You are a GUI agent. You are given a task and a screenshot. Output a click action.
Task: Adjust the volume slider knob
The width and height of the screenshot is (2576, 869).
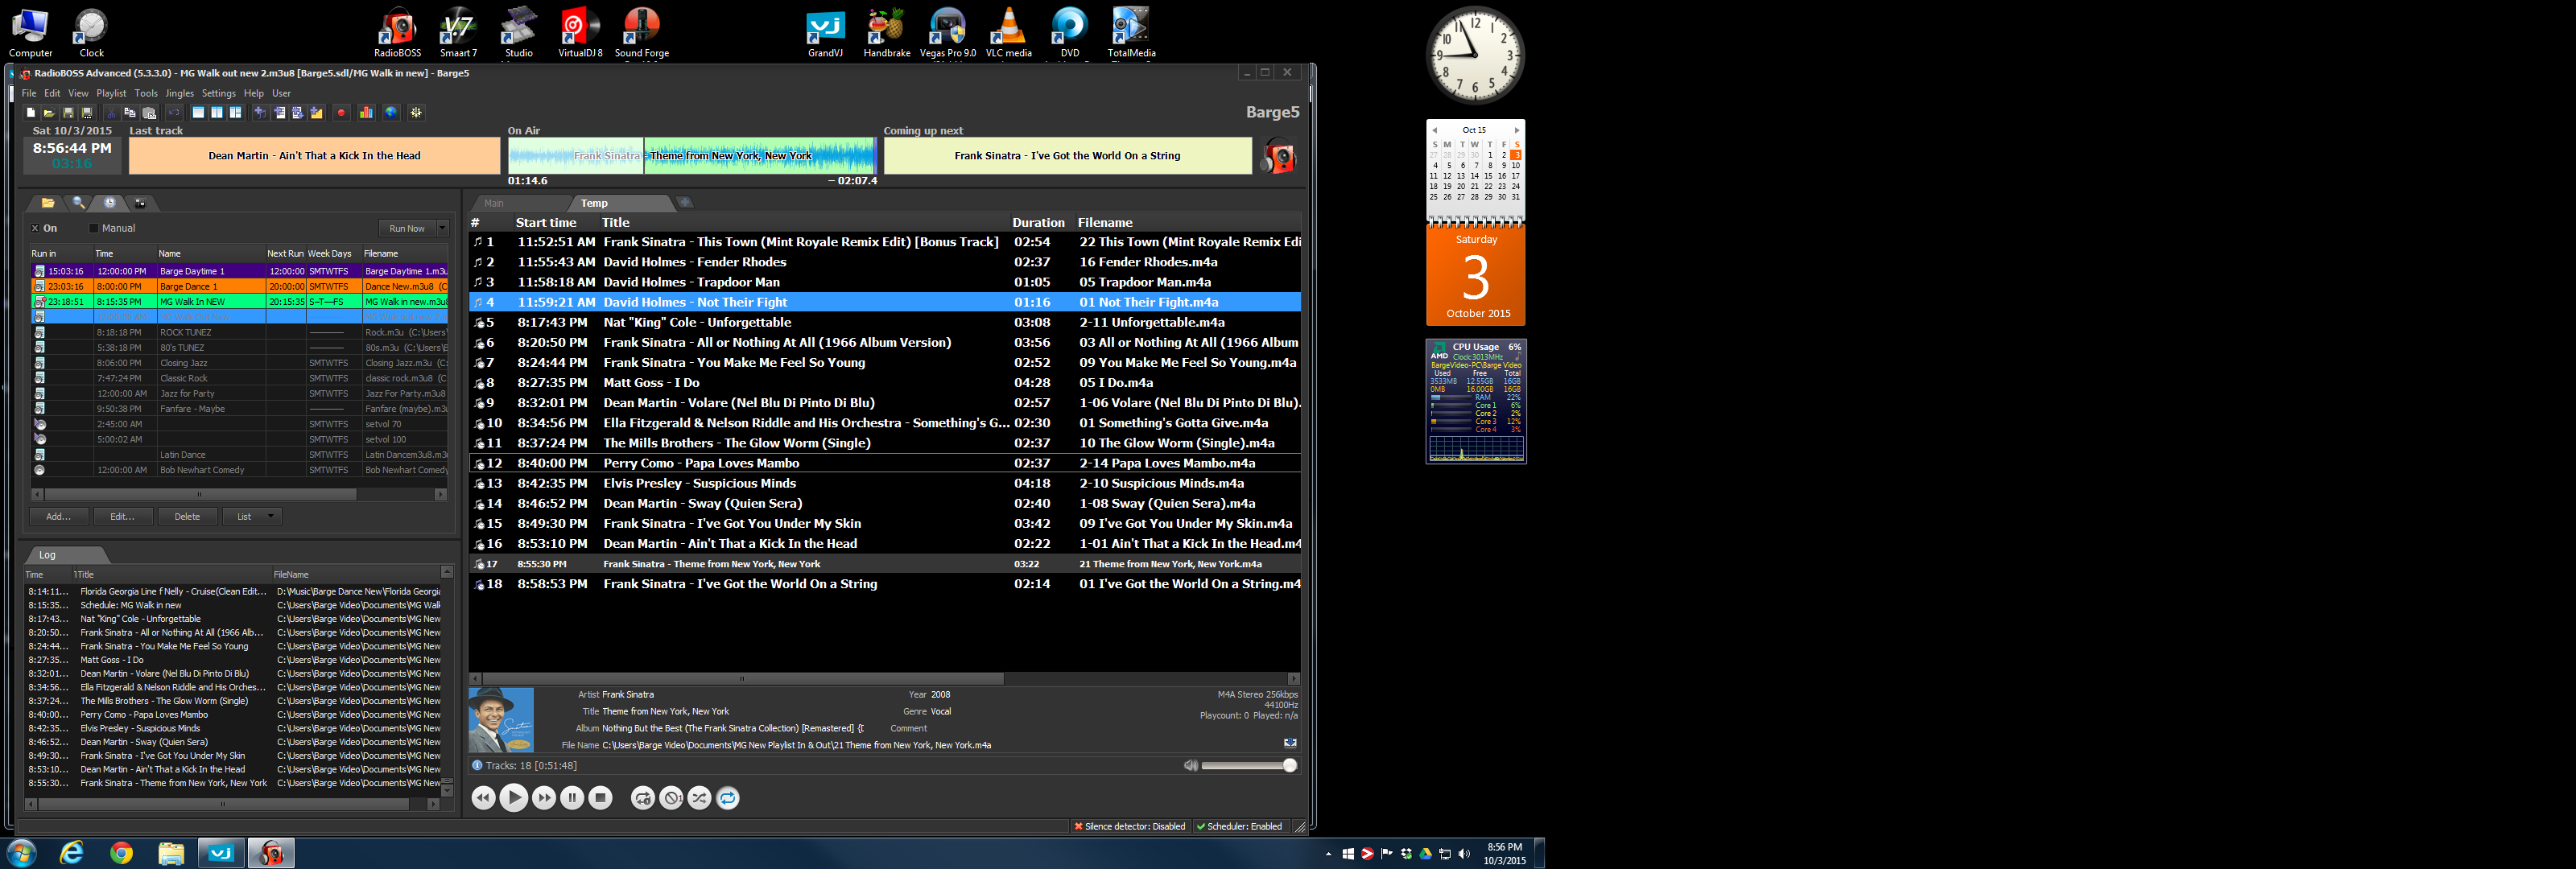click(x=1290, y=766)
